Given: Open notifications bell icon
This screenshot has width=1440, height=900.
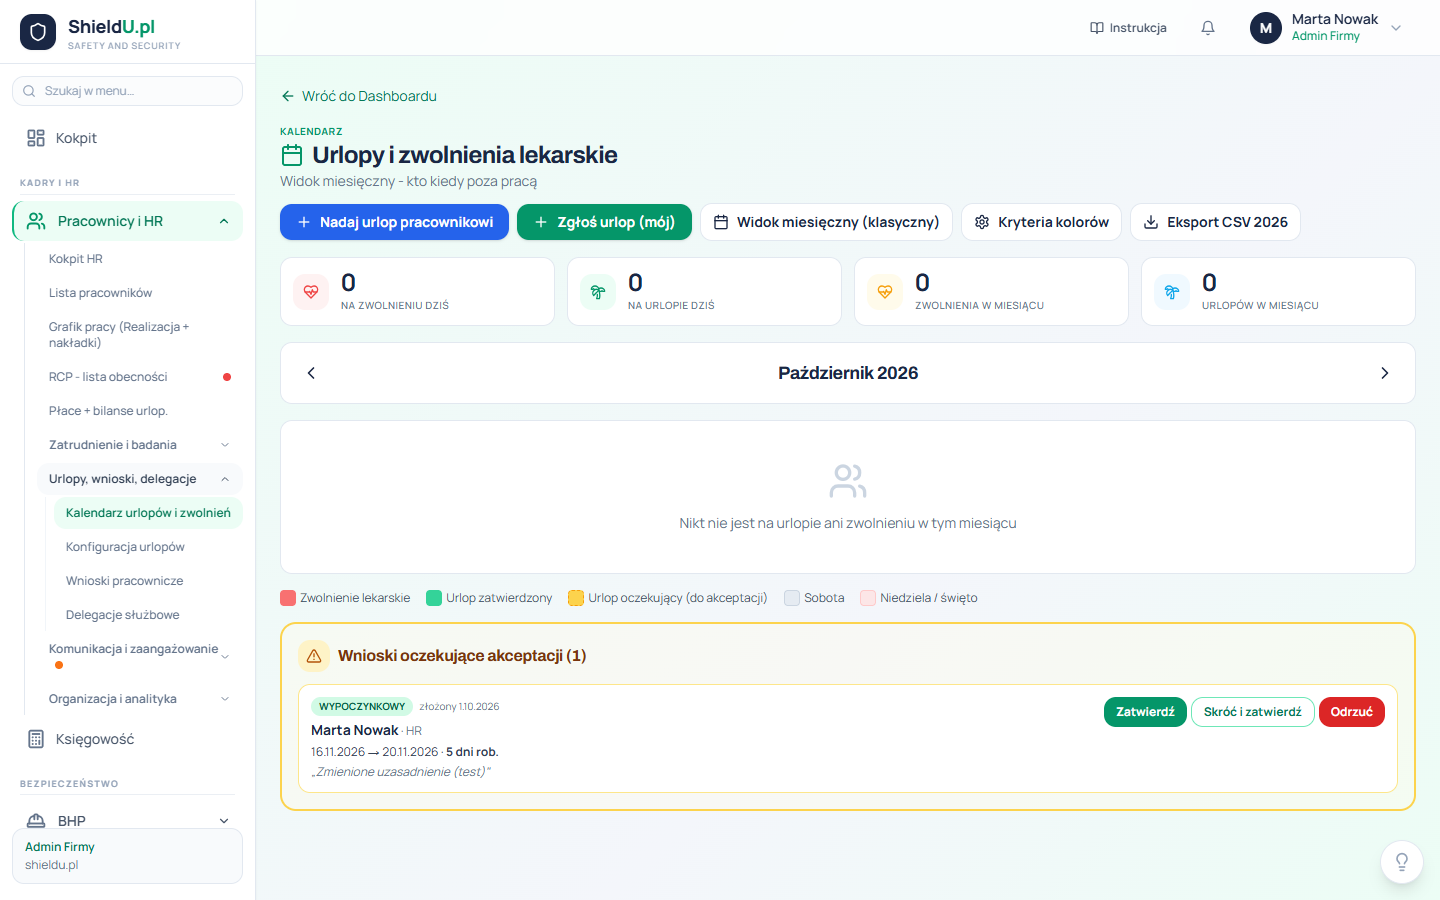Looking at the screenshot, I should [x=1208, y=28].
